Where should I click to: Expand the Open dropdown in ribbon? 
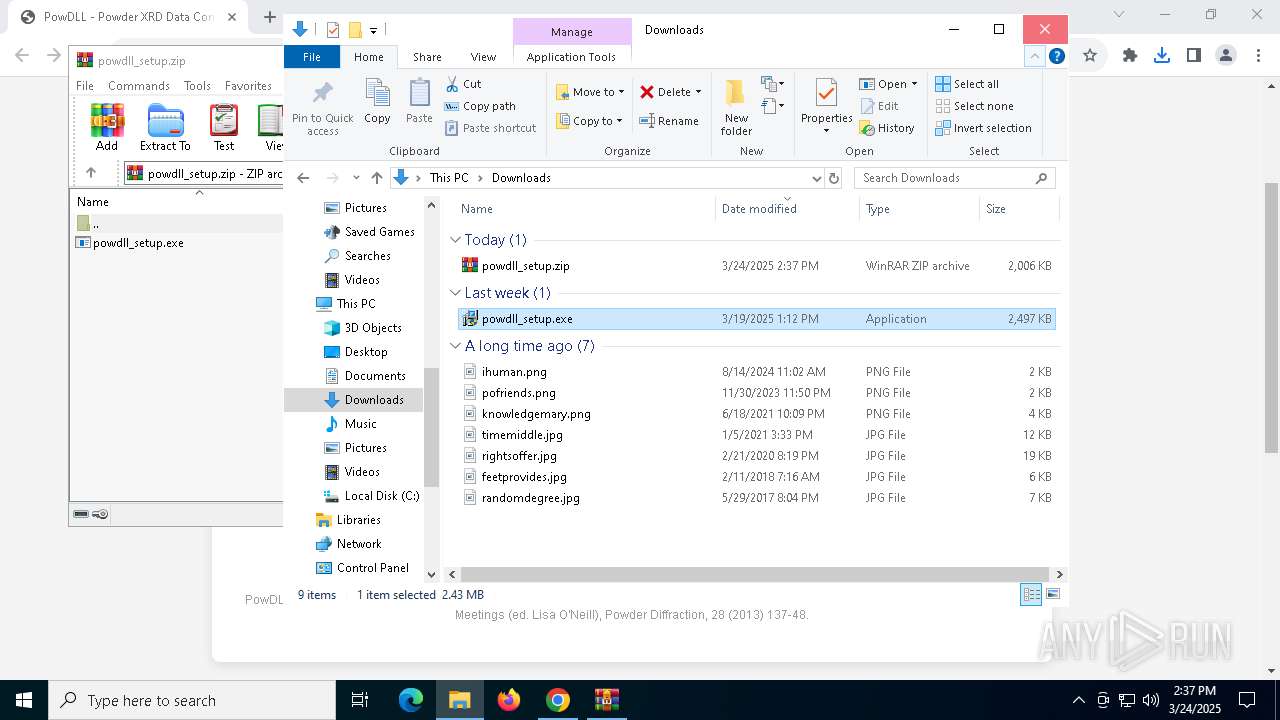click(x=914, y=84)
